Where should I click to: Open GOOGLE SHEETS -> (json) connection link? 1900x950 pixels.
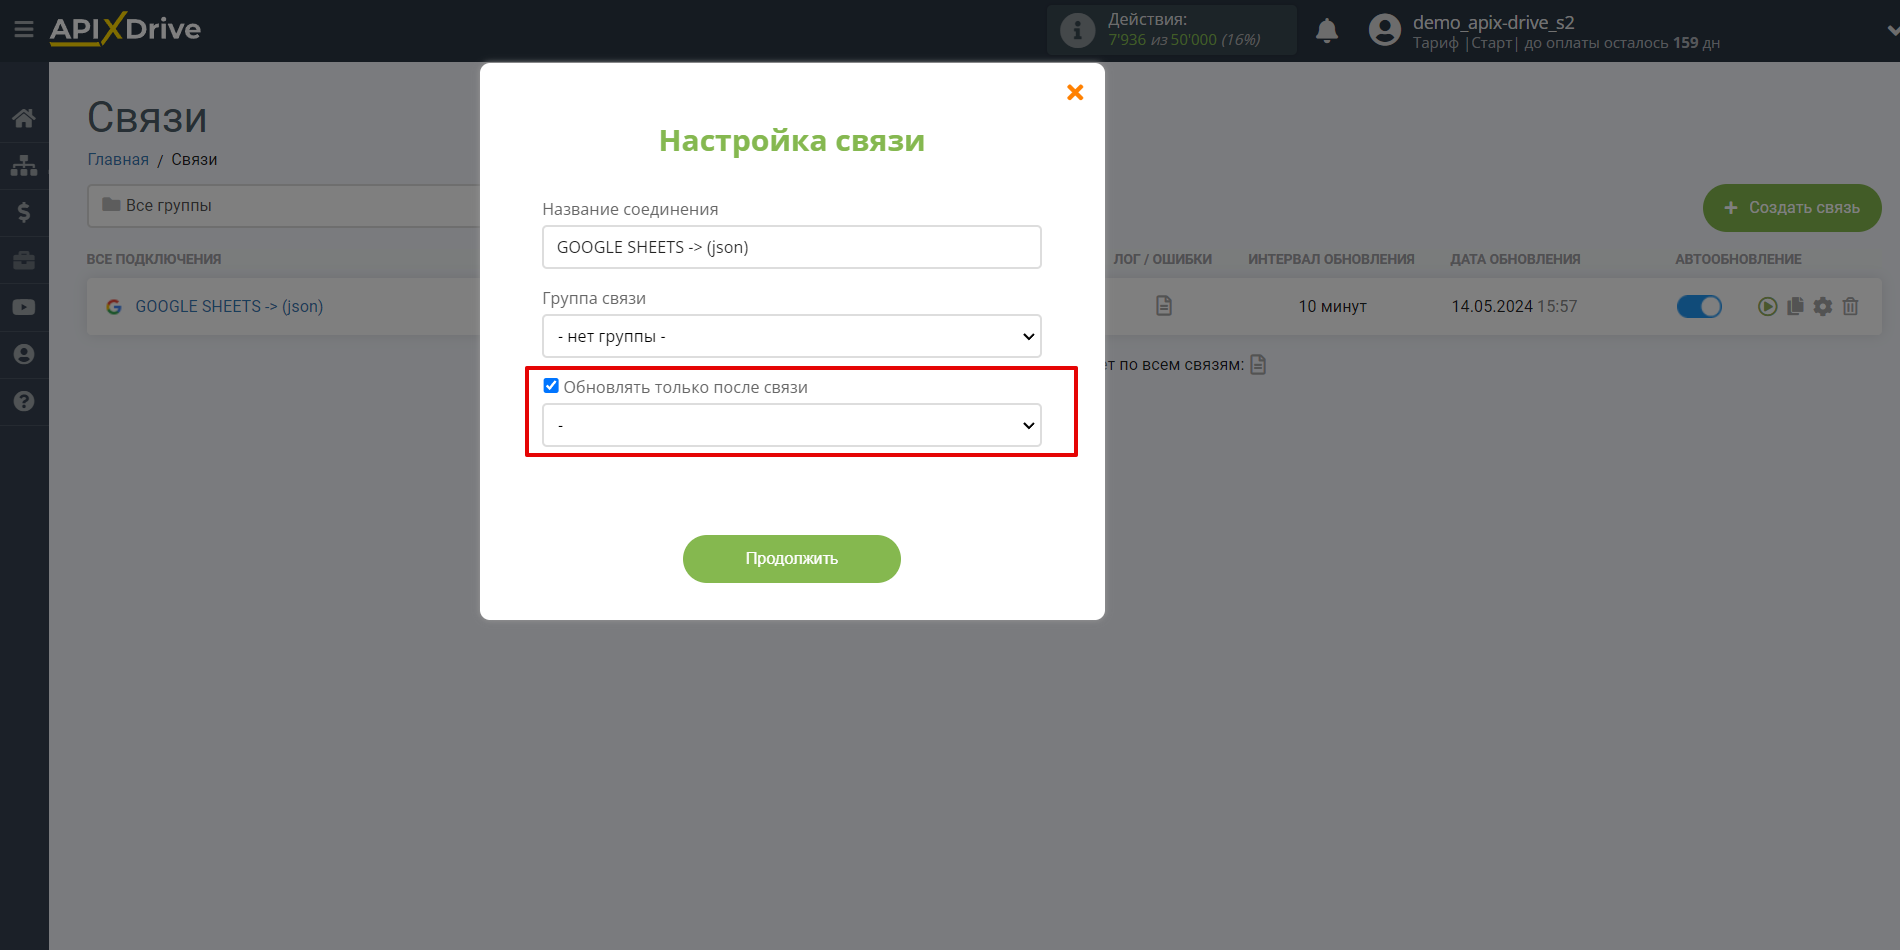click(229, 306)
